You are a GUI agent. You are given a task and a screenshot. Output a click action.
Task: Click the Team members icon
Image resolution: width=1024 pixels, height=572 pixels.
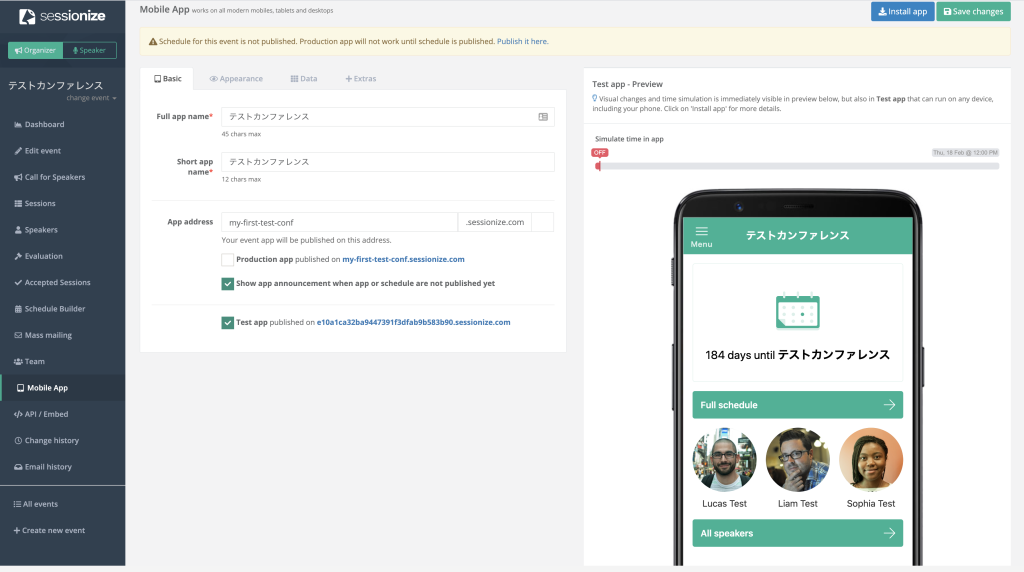click(17, 361)
